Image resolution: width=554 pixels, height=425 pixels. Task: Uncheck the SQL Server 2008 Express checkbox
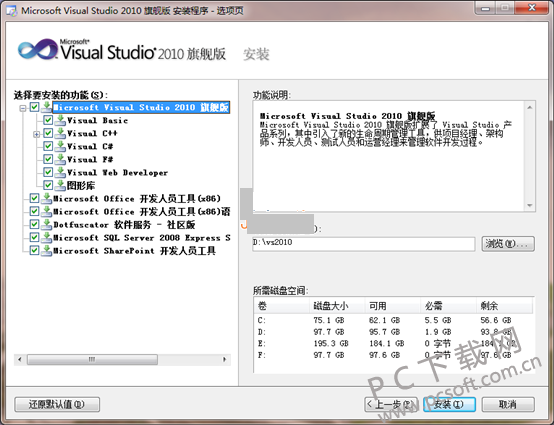point(34,237)
